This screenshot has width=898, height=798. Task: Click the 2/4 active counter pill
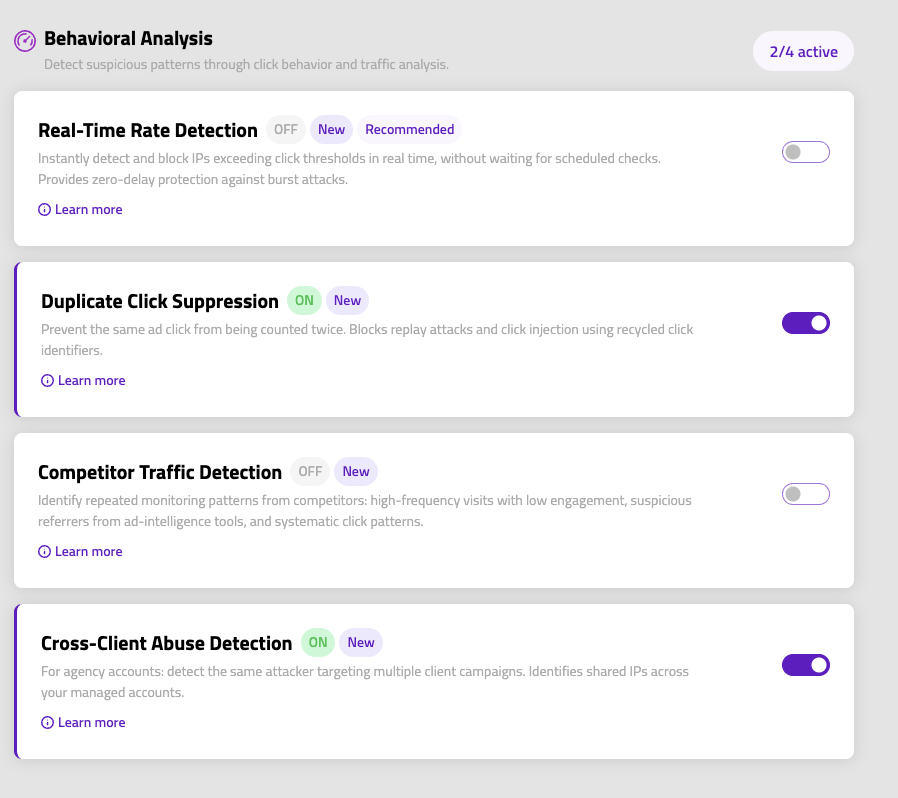coord(803,50)
